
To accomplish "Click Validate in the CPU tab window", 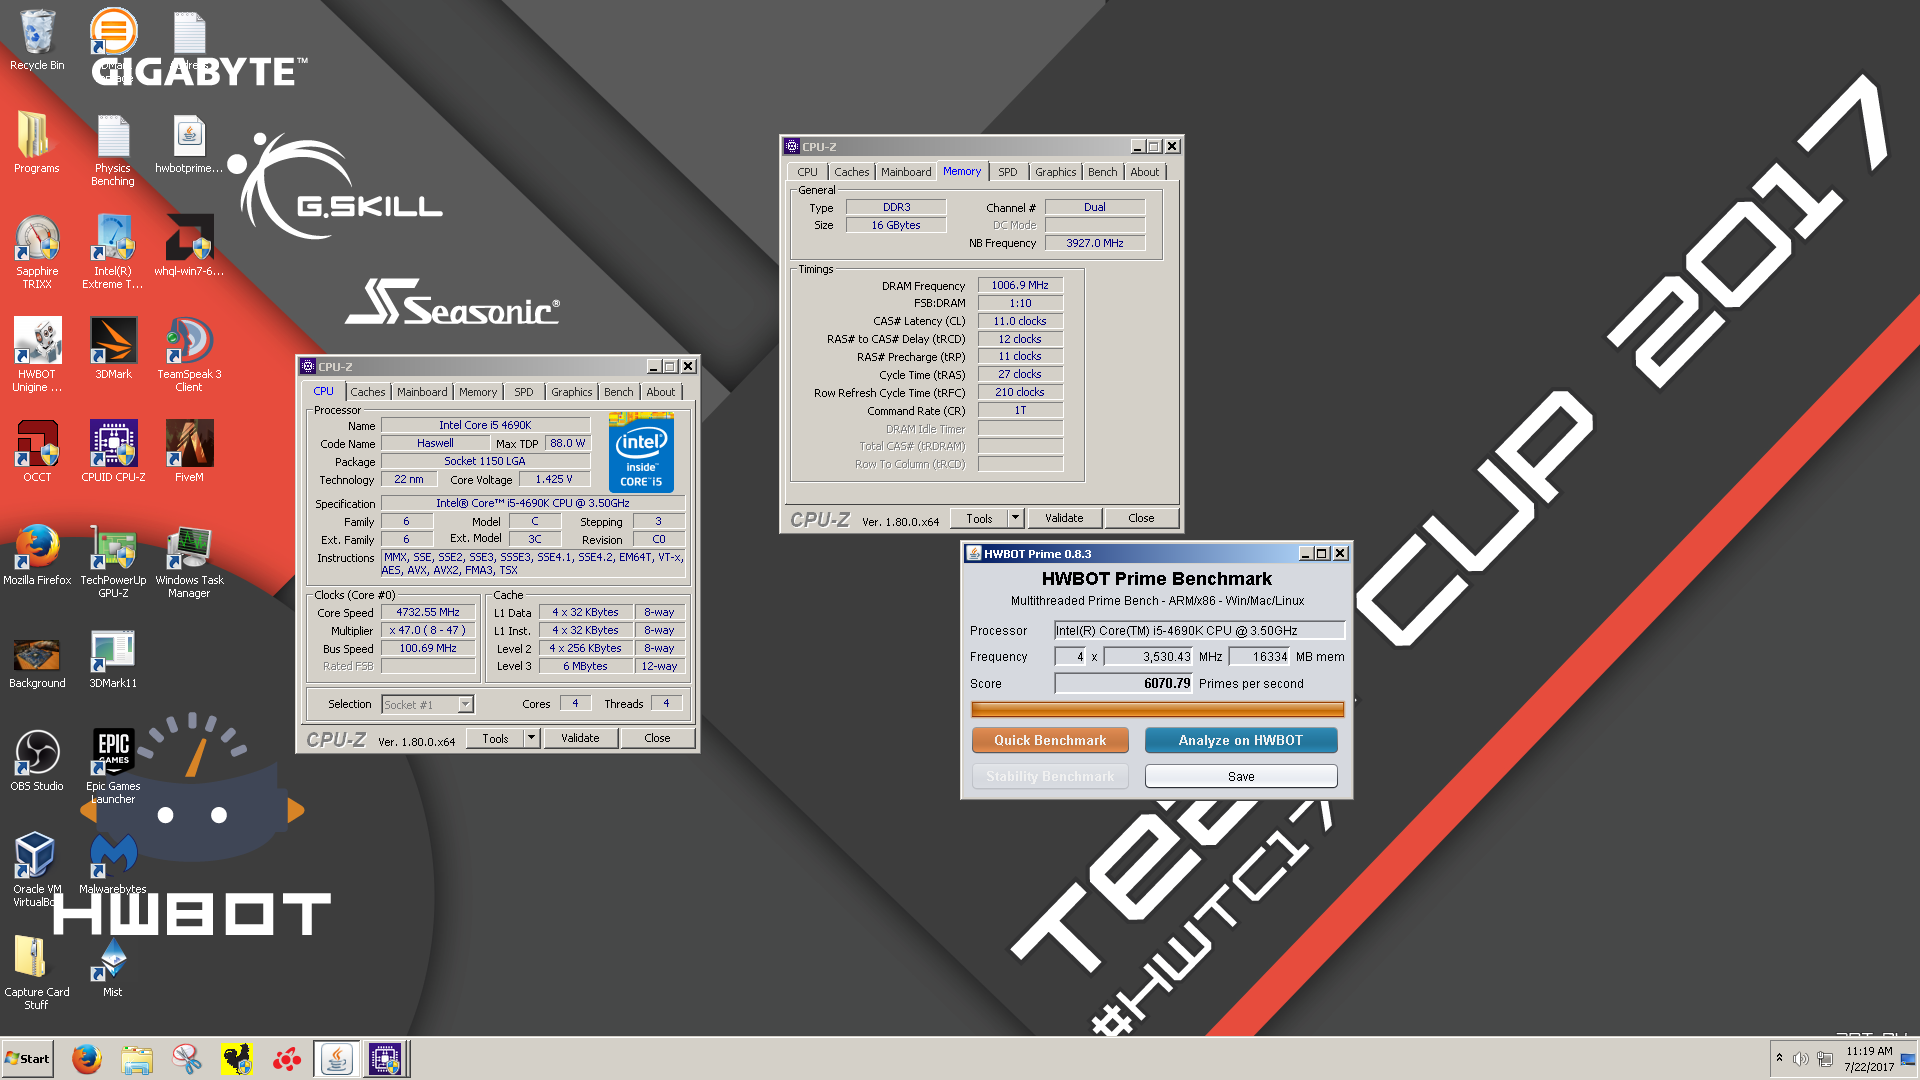I will (580, 738).
